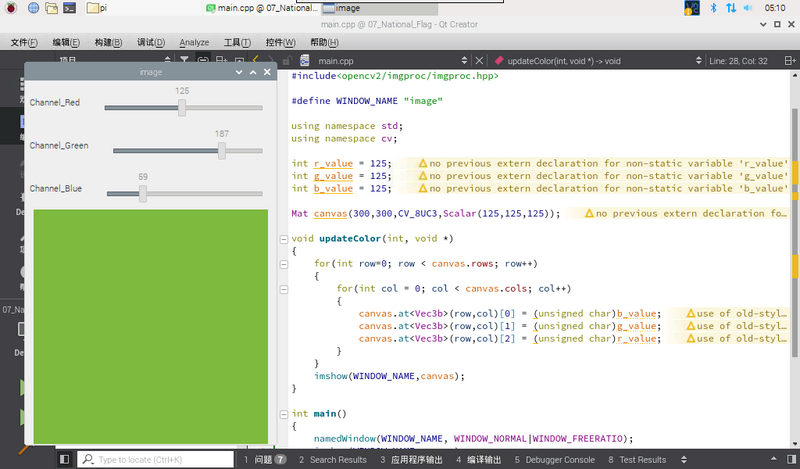
Task: Click the green canvas preview in image window
Action: [151, 326]
